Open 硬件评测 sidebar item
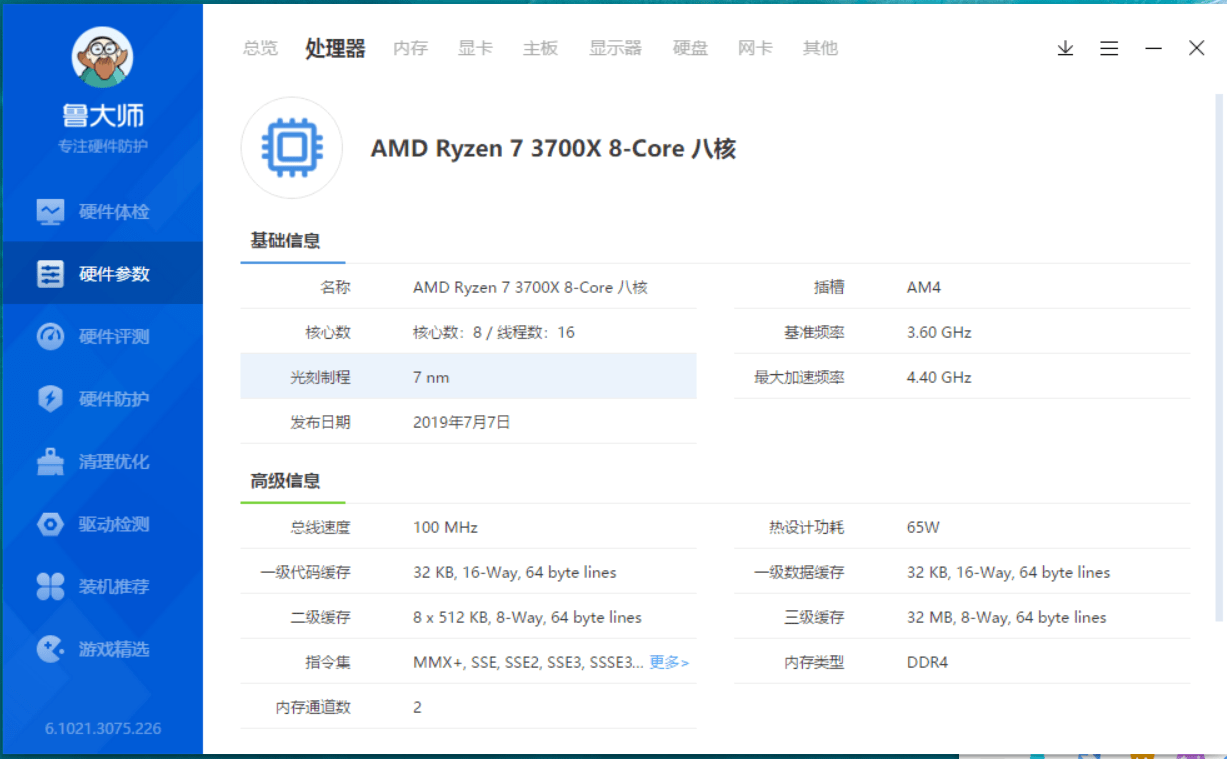The width and height of the screenshot is (1227, 759). coord(102,337)
